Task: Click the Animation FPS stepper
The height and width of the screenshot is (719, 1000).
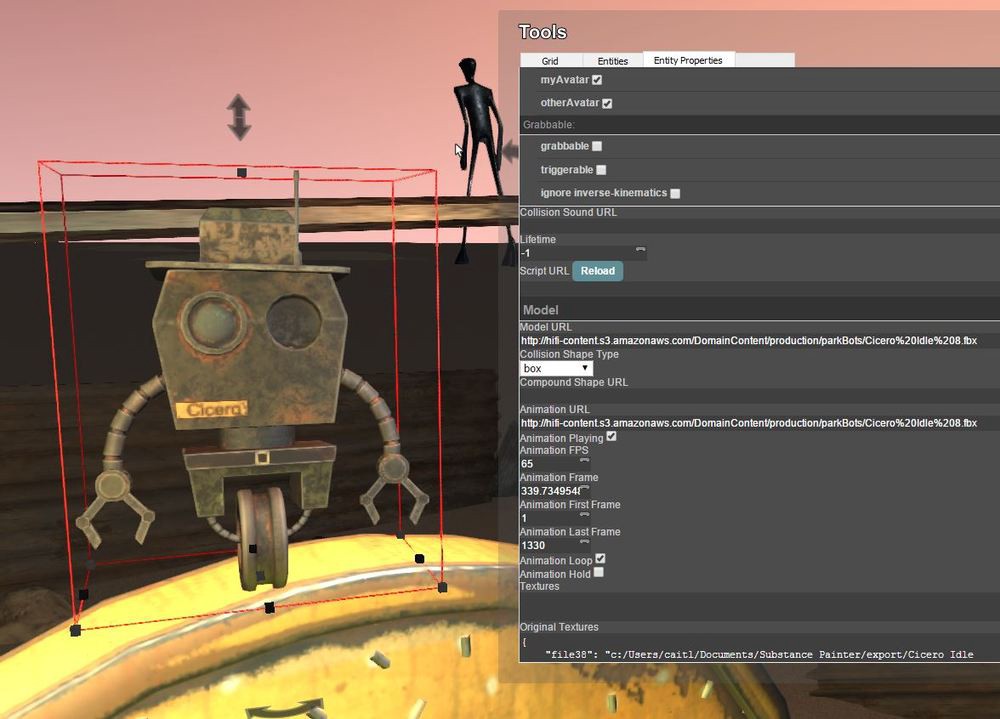Action: click(584, 461)
